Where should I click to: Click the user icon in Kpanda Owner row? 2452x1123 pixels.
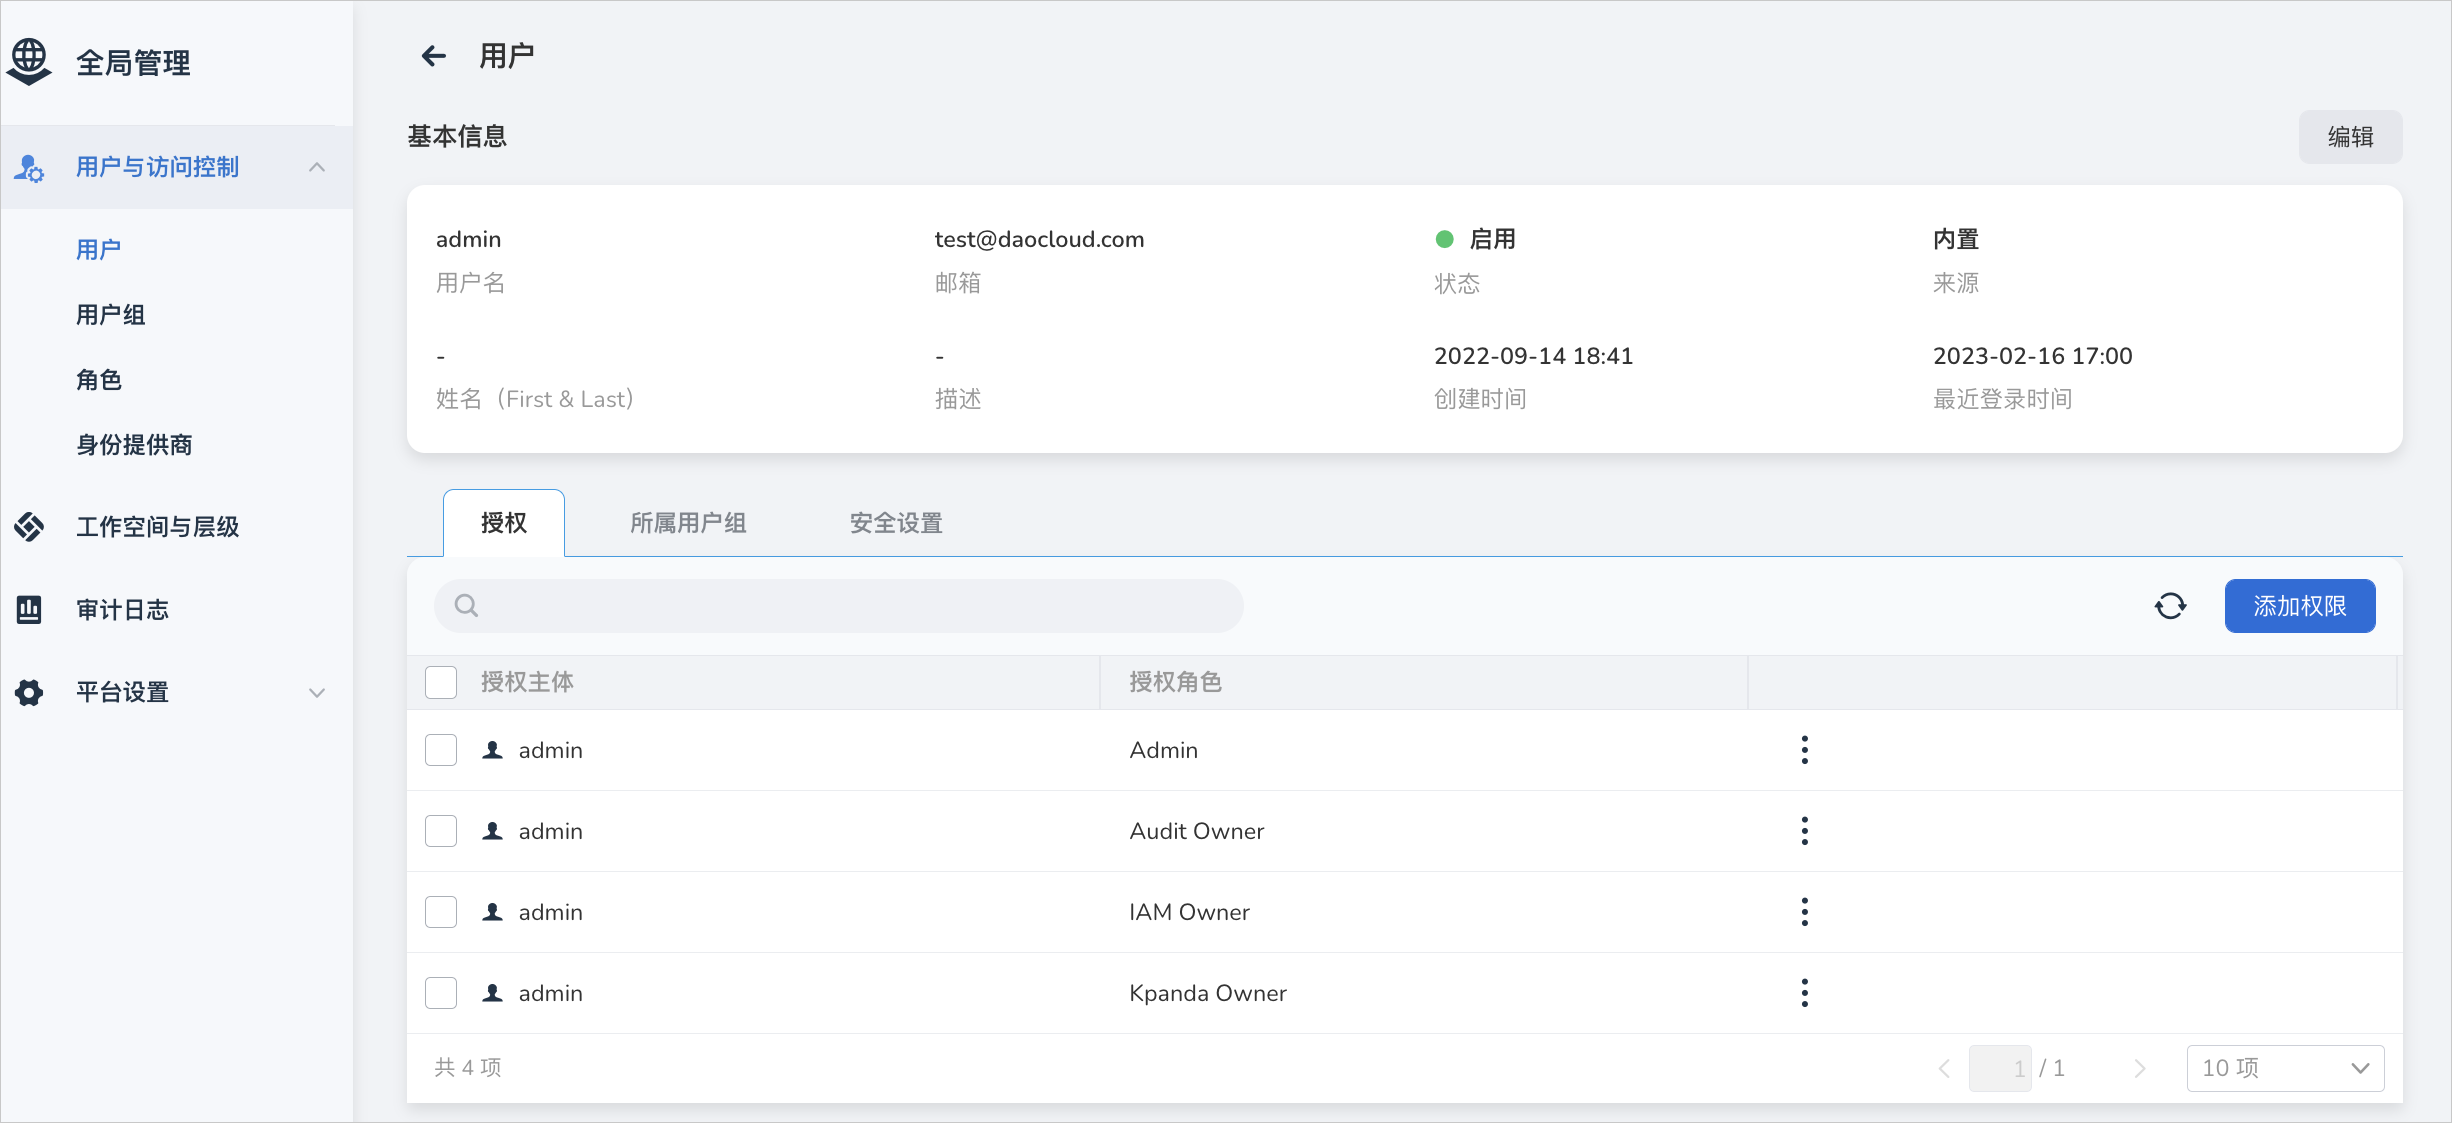(492, 993)
